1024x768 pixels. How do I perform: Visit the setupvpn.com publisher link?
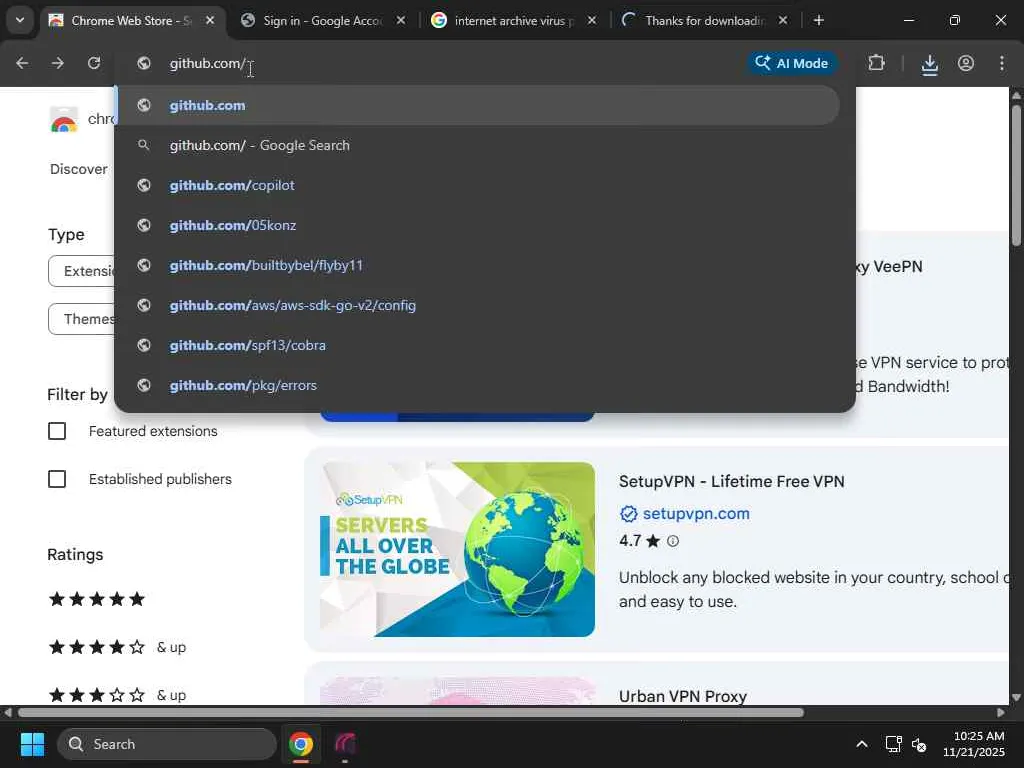tap(696, 514)
